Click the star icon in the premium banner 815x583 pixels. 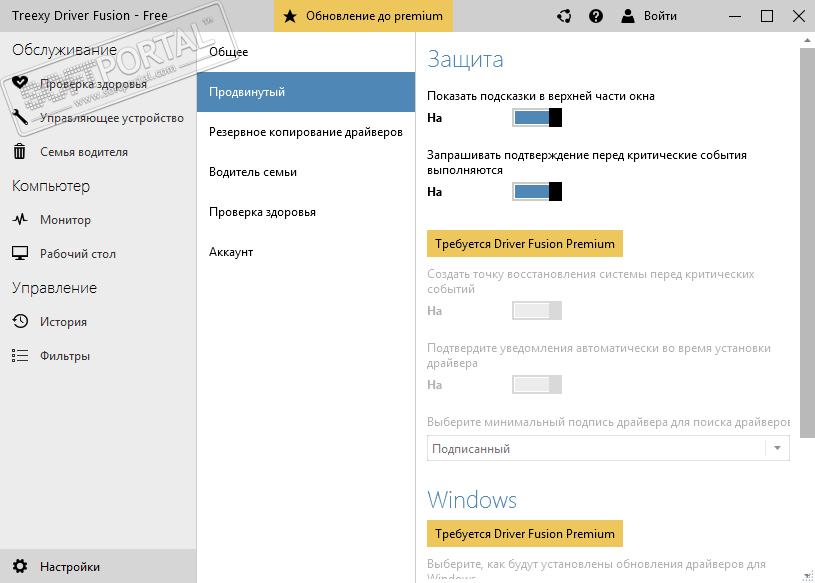coord(290,16)
